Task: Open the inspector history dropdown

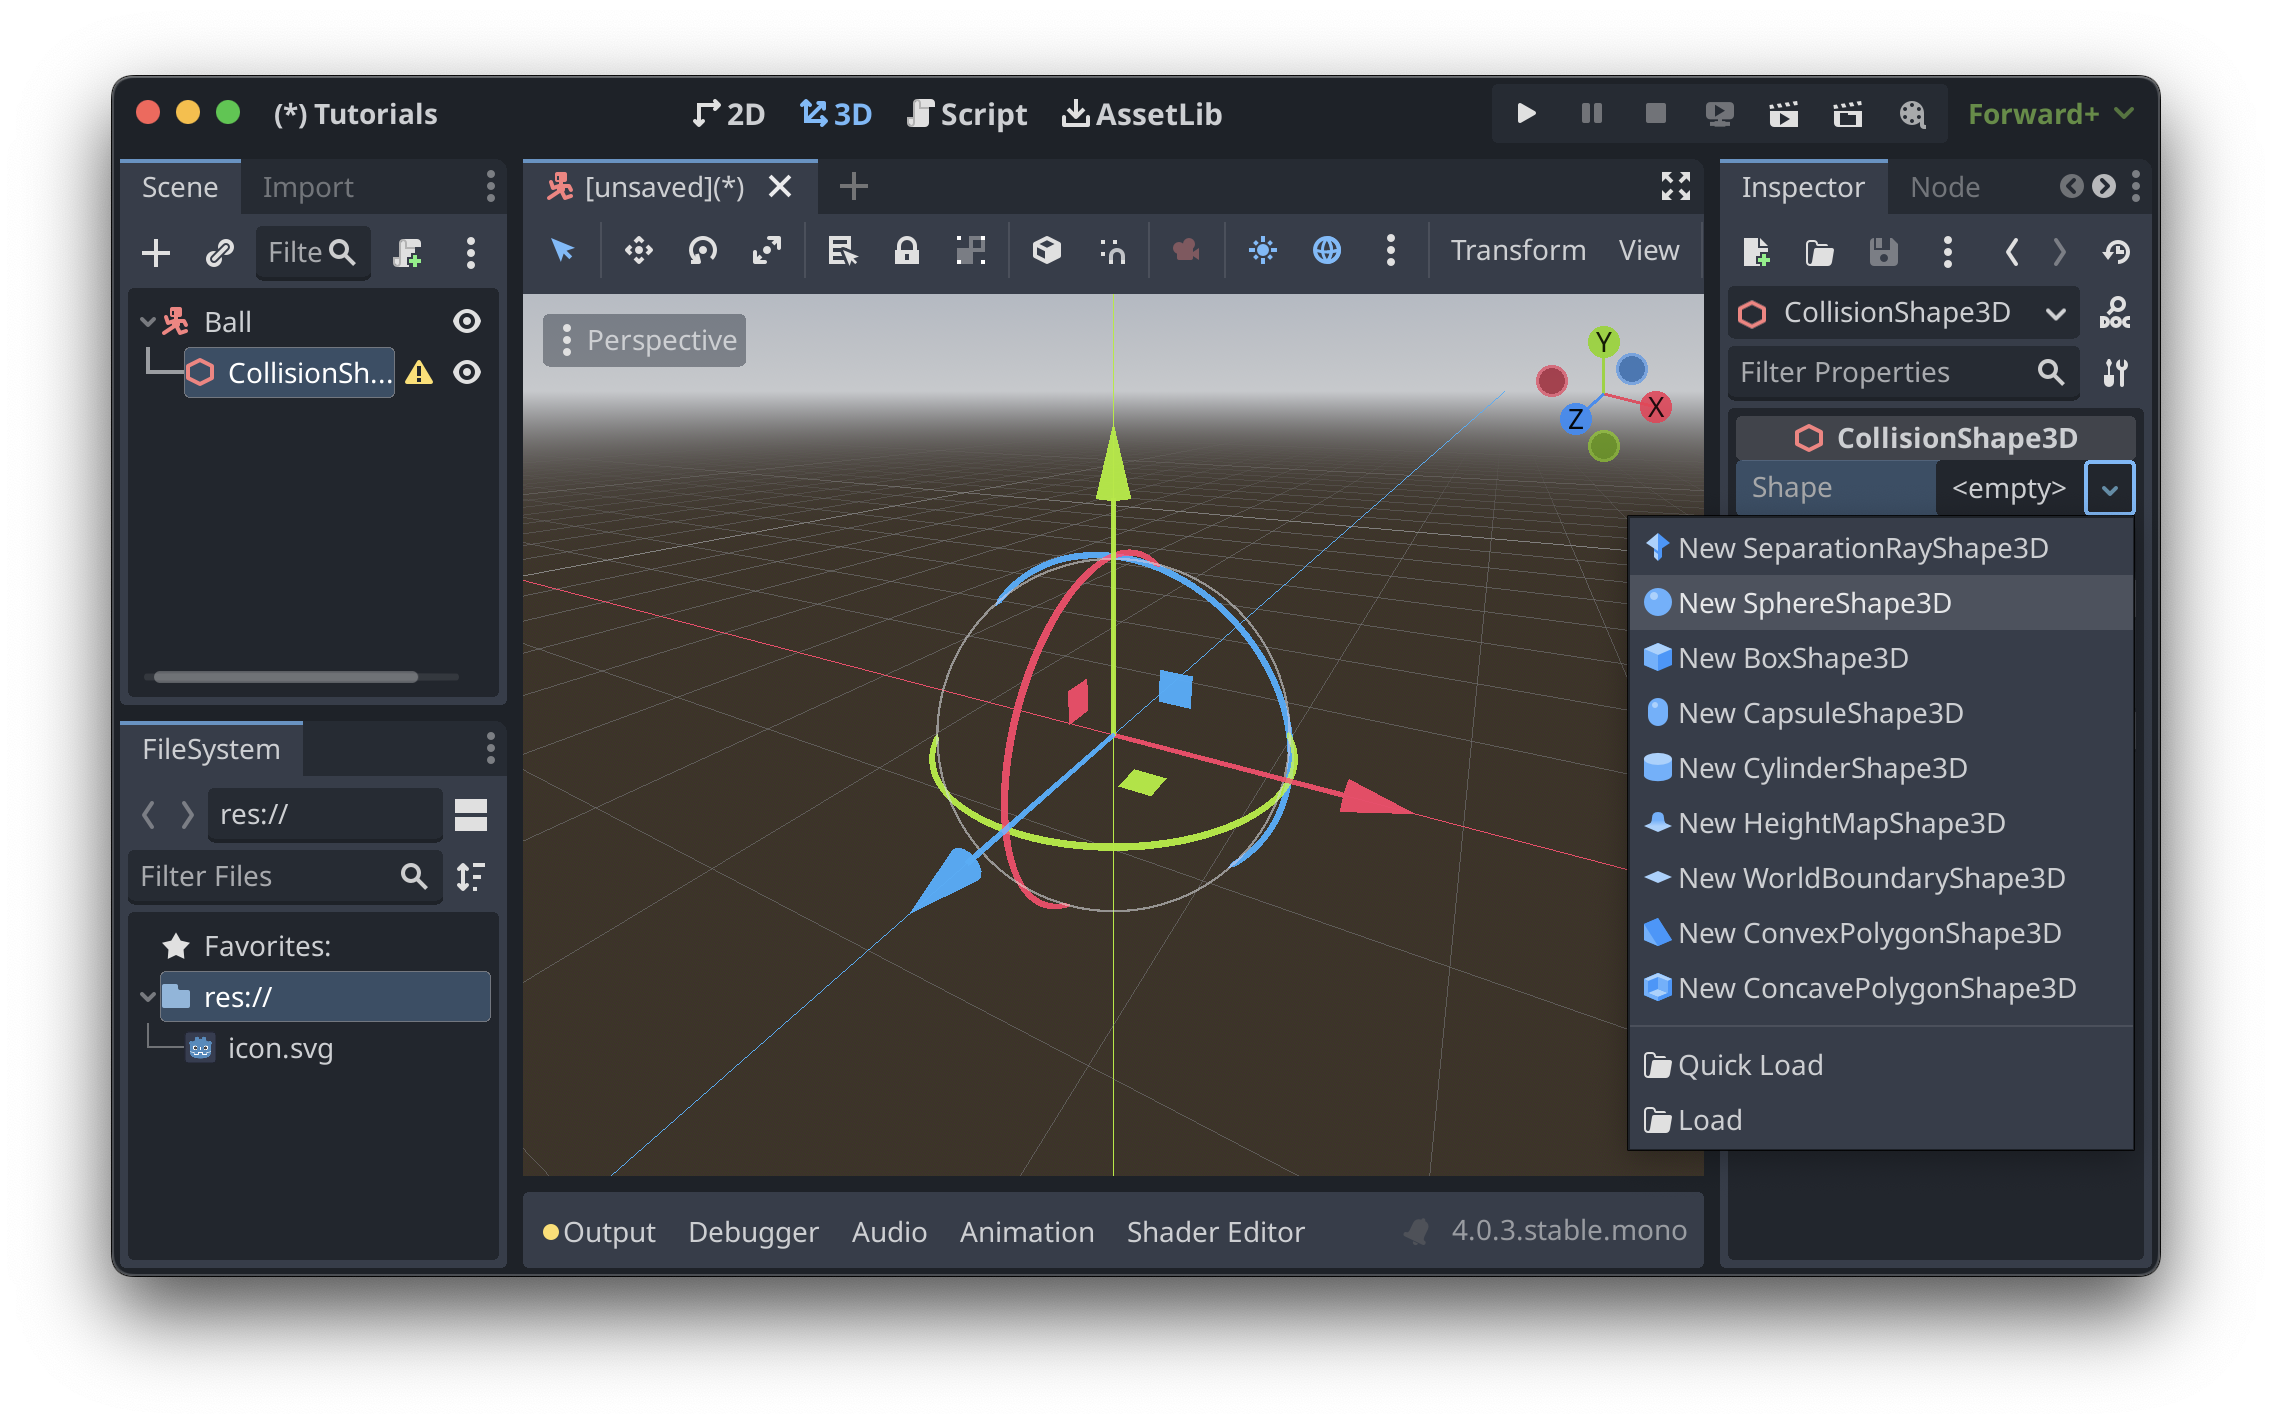Action: pos(2117,252)
